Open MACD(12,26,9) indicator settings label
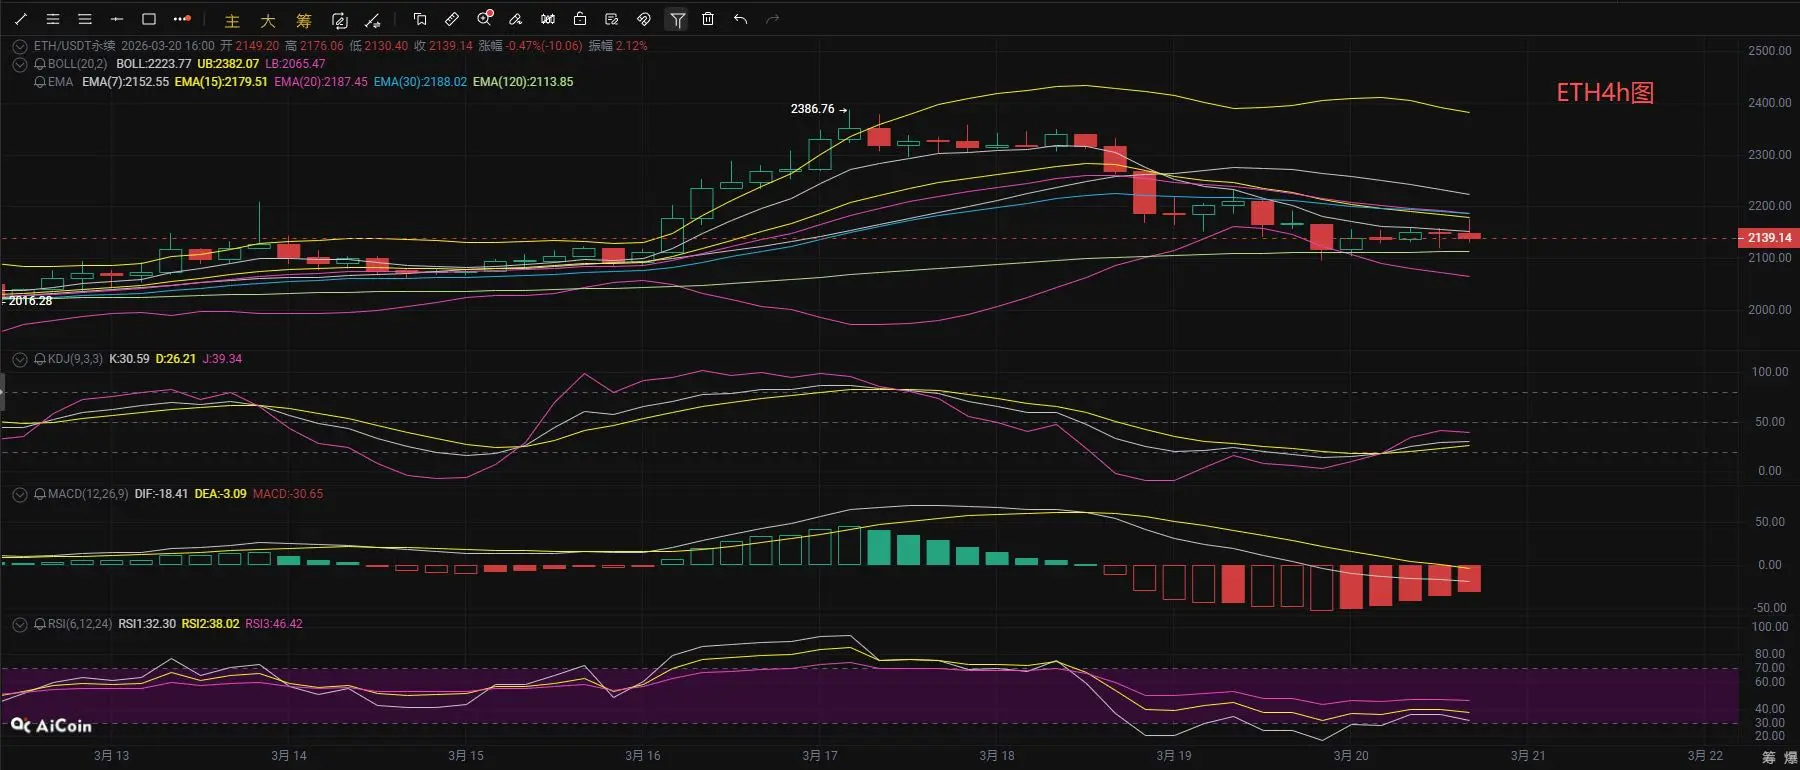This screenshot has width=1800, height=770. 88,494
